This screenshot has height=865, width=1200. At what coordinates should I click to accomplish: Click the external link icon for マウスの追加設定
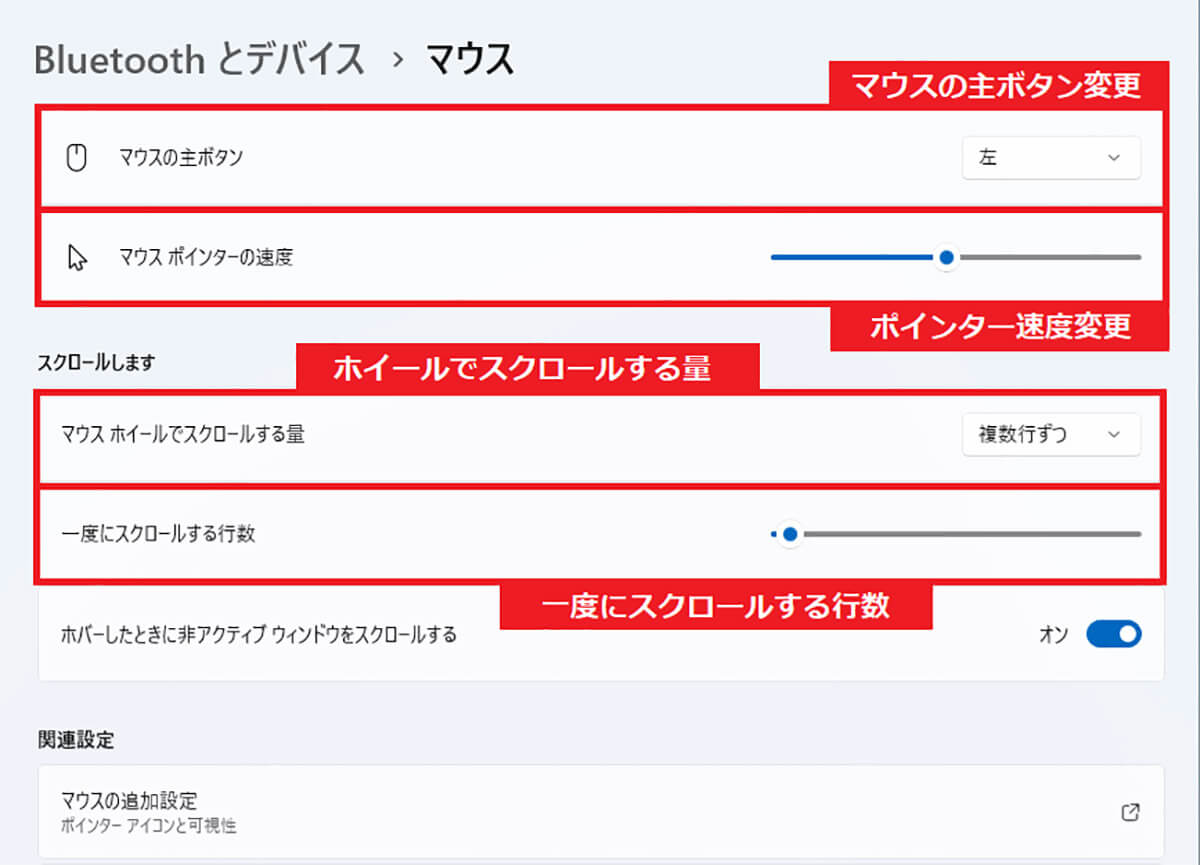[1130, 812]
